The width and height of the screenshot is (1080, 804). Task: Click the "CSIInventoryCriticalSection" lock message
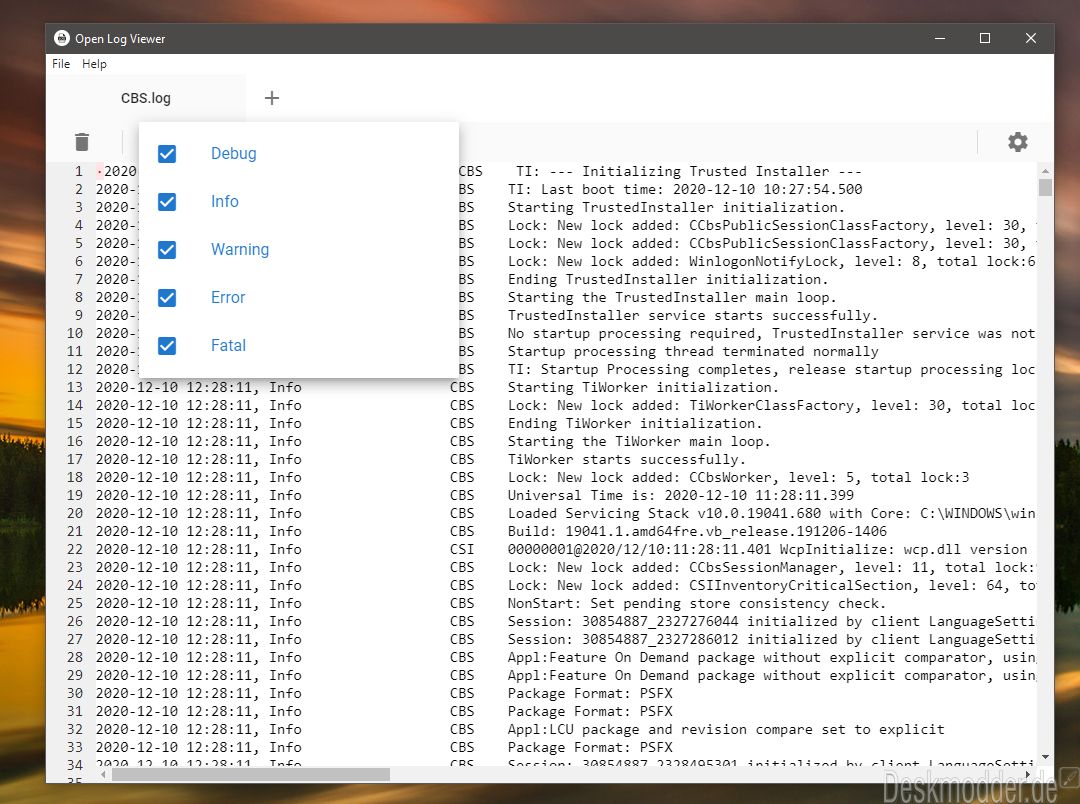[x=771, y=585]
